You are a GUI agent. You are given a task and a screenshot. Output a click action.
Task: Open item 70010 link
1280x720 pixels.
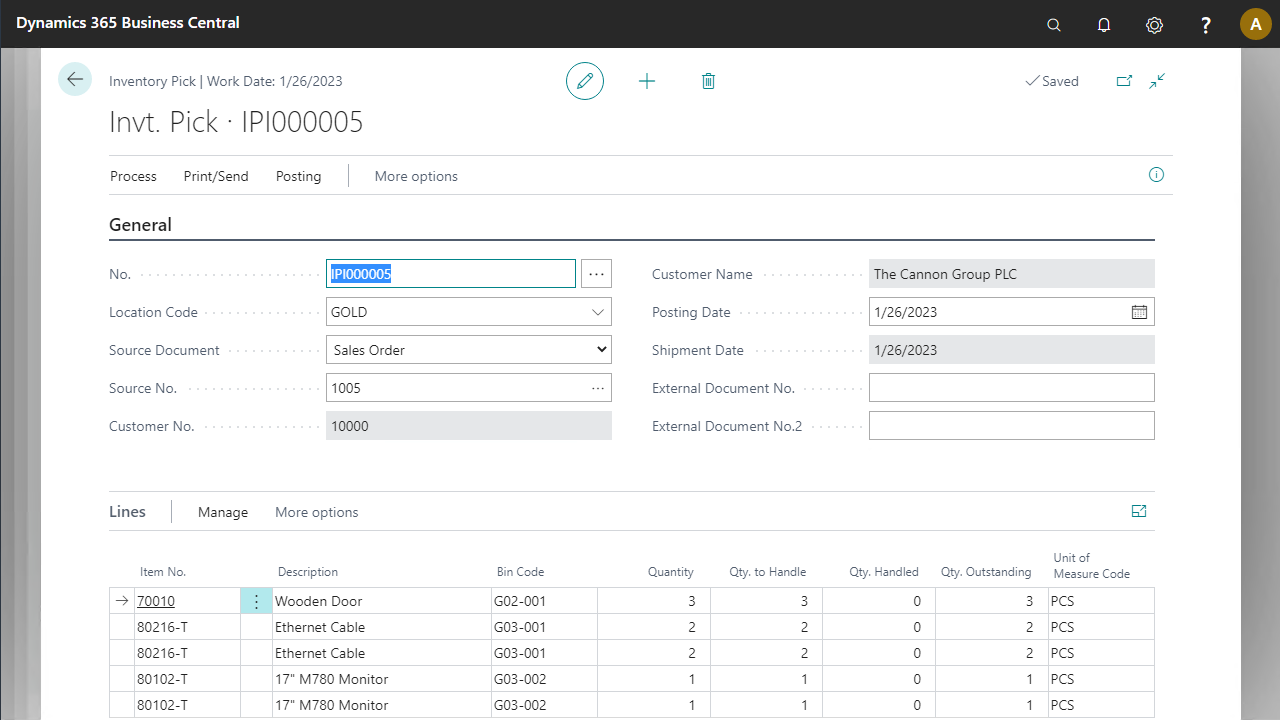(155, 601)
